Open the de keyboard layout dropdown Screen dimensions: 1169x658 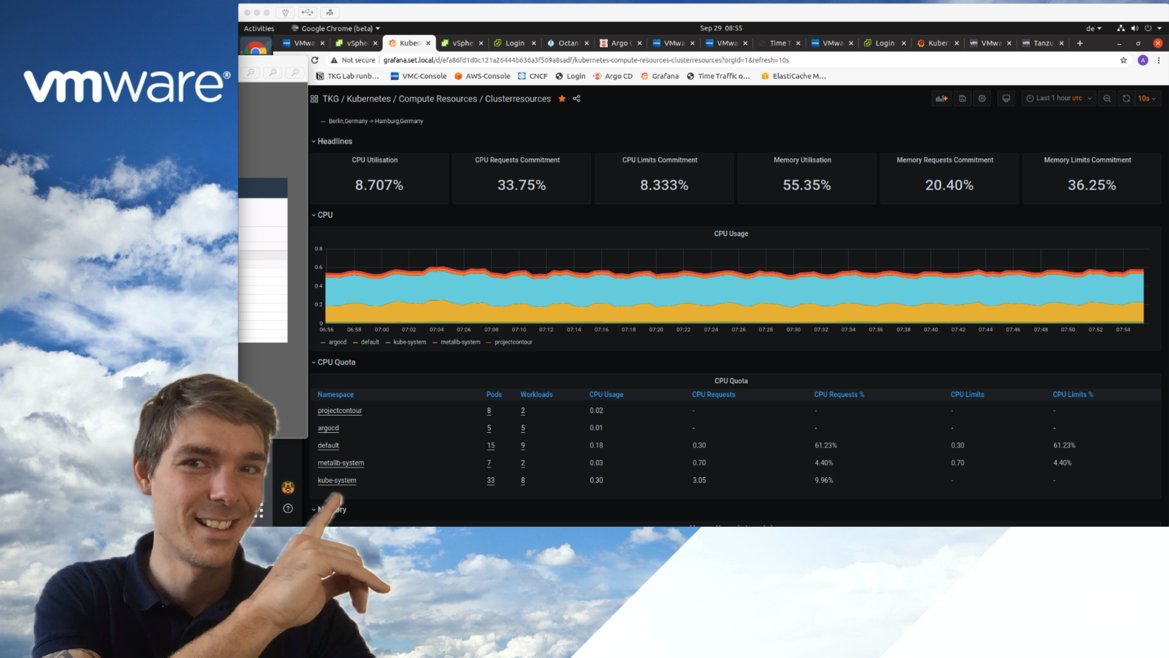click(1094, 28)
